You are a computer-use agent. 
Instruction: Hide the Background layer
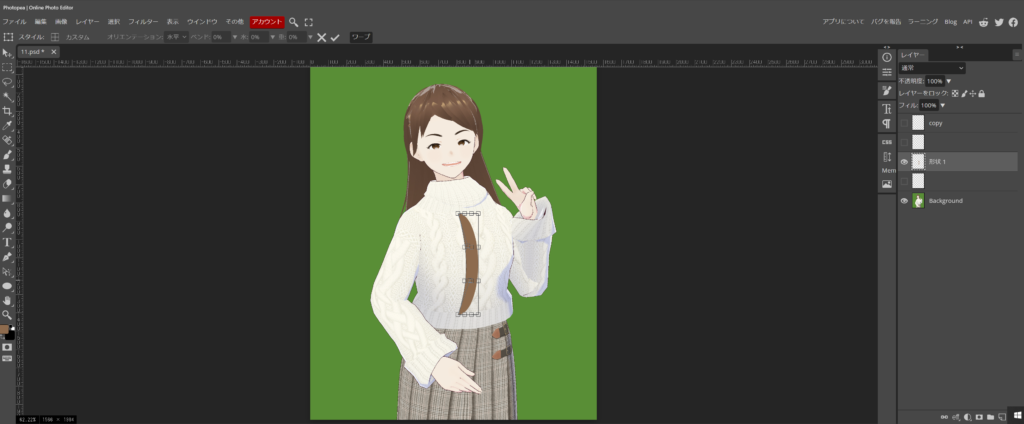[x=904, y=201]
